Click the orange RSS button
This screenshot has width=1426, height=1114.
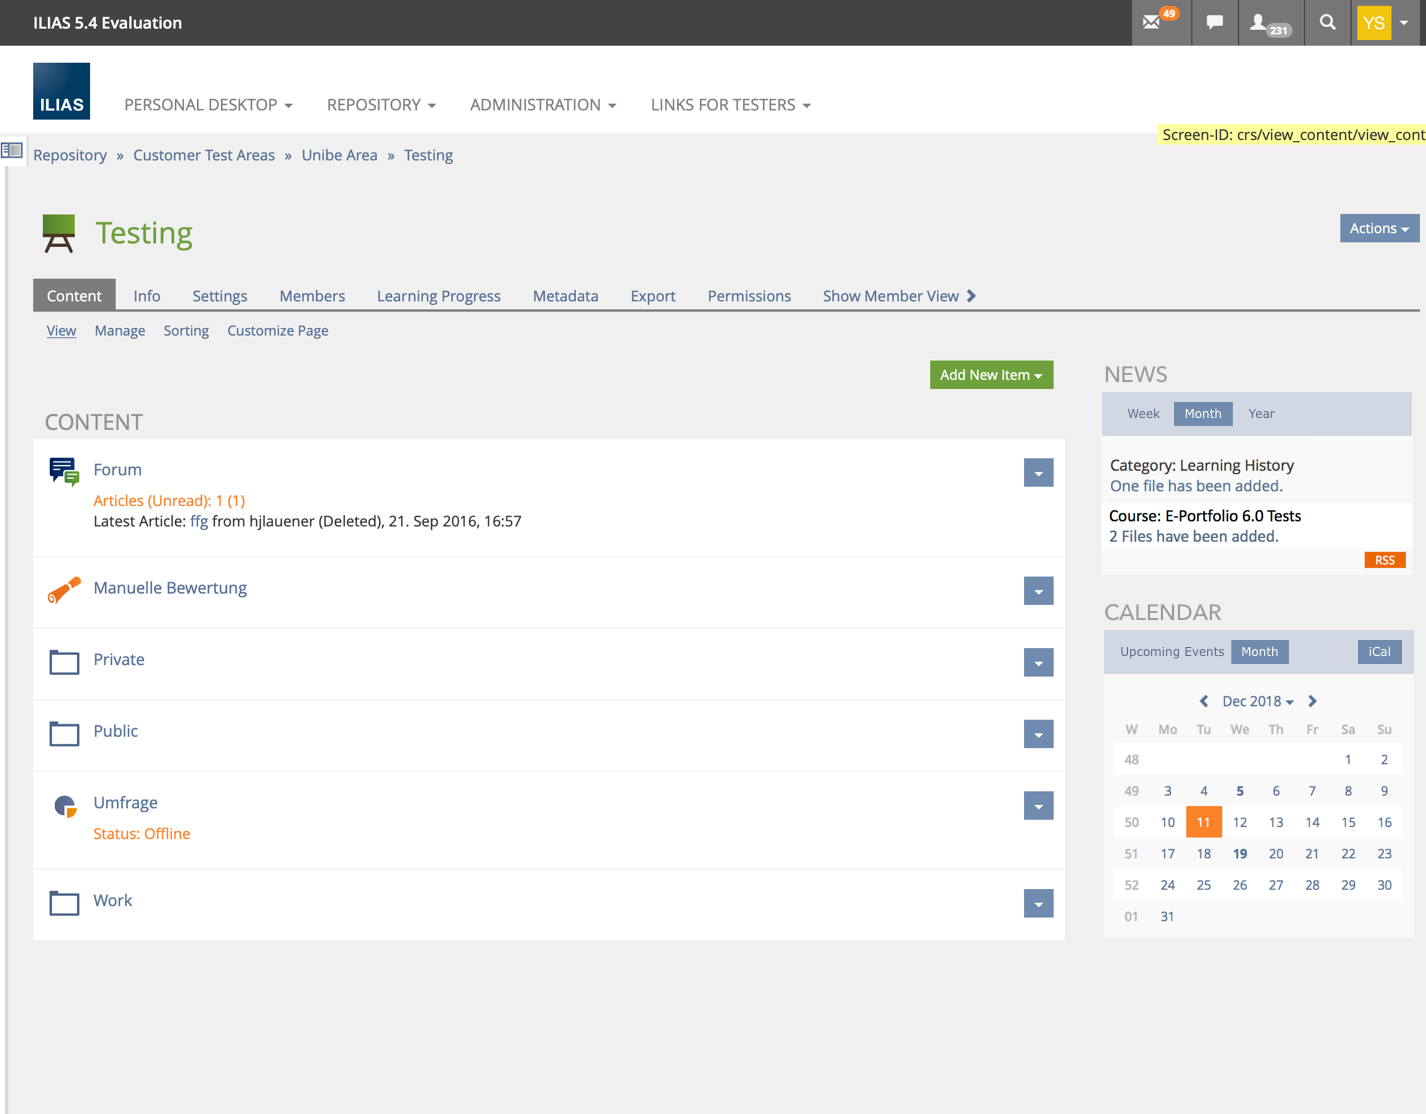[1384, 560]
